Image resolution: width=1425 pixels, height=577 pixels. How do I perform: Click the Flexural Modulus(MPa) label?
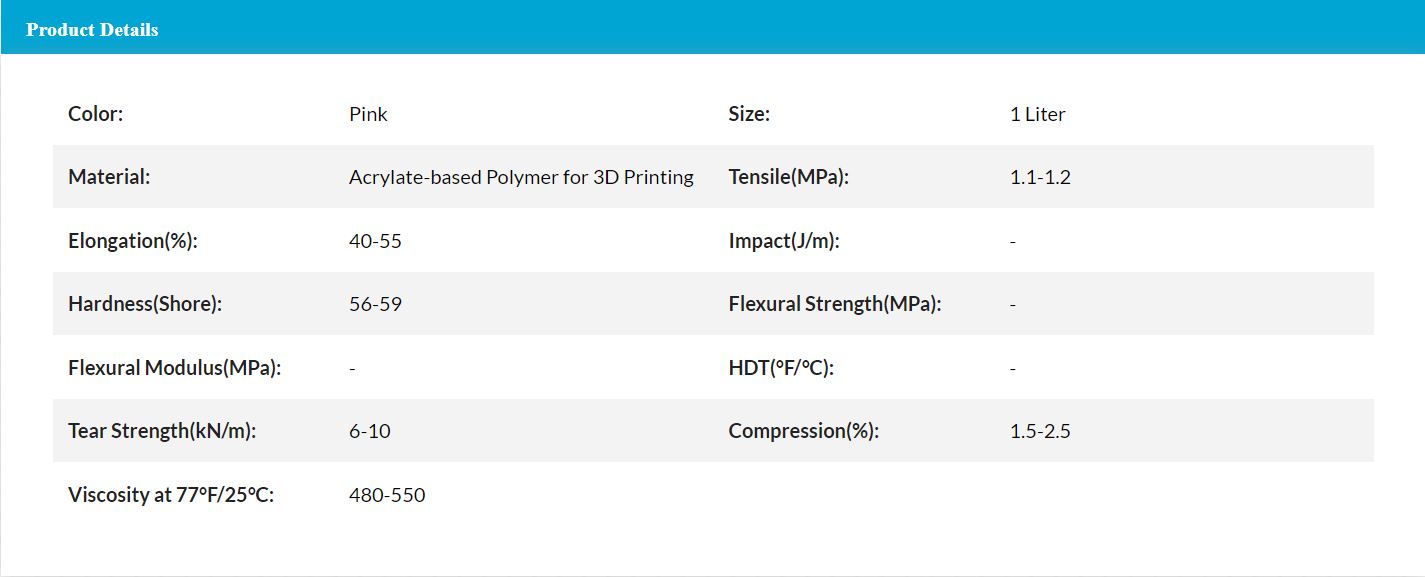pos(174,368)
